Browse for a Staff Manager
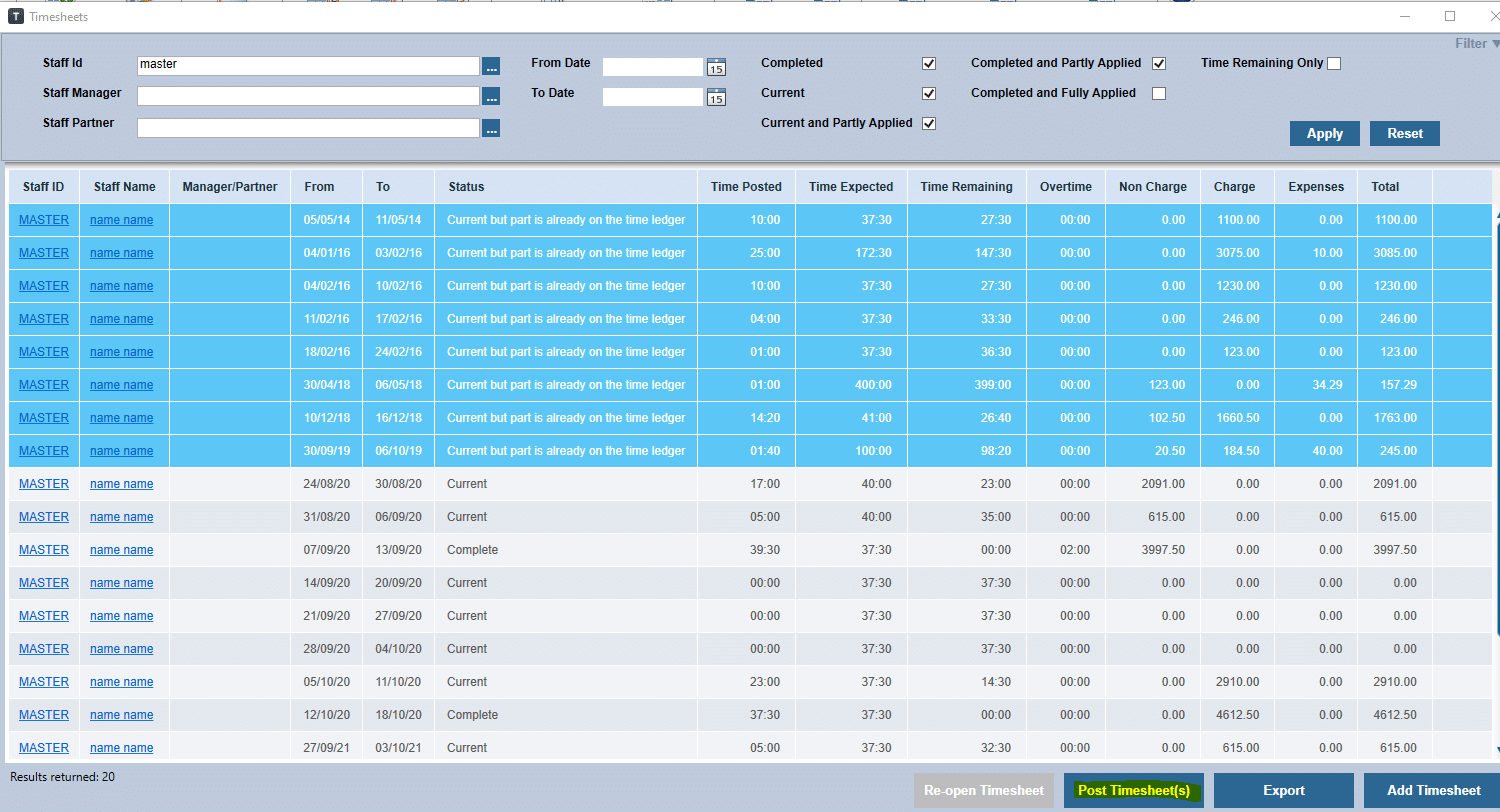1500x812 pixels. [490, 96]
